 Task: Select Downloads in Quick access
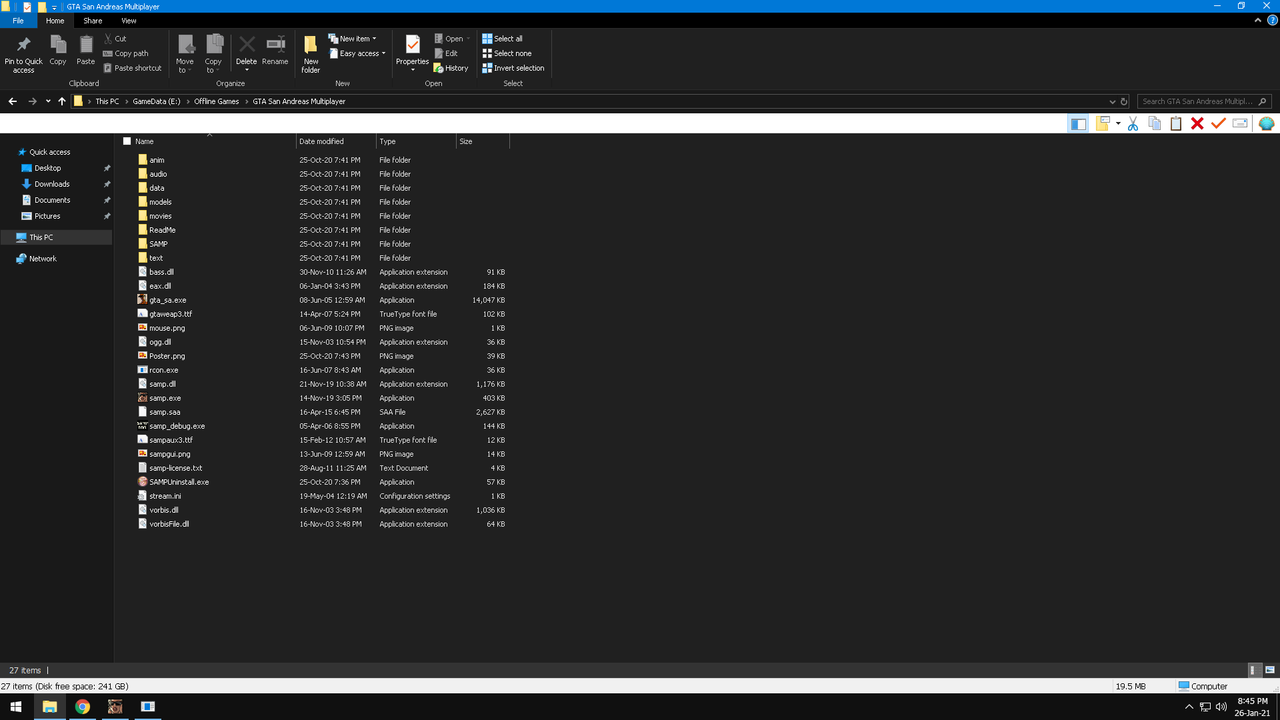(52, 184)
